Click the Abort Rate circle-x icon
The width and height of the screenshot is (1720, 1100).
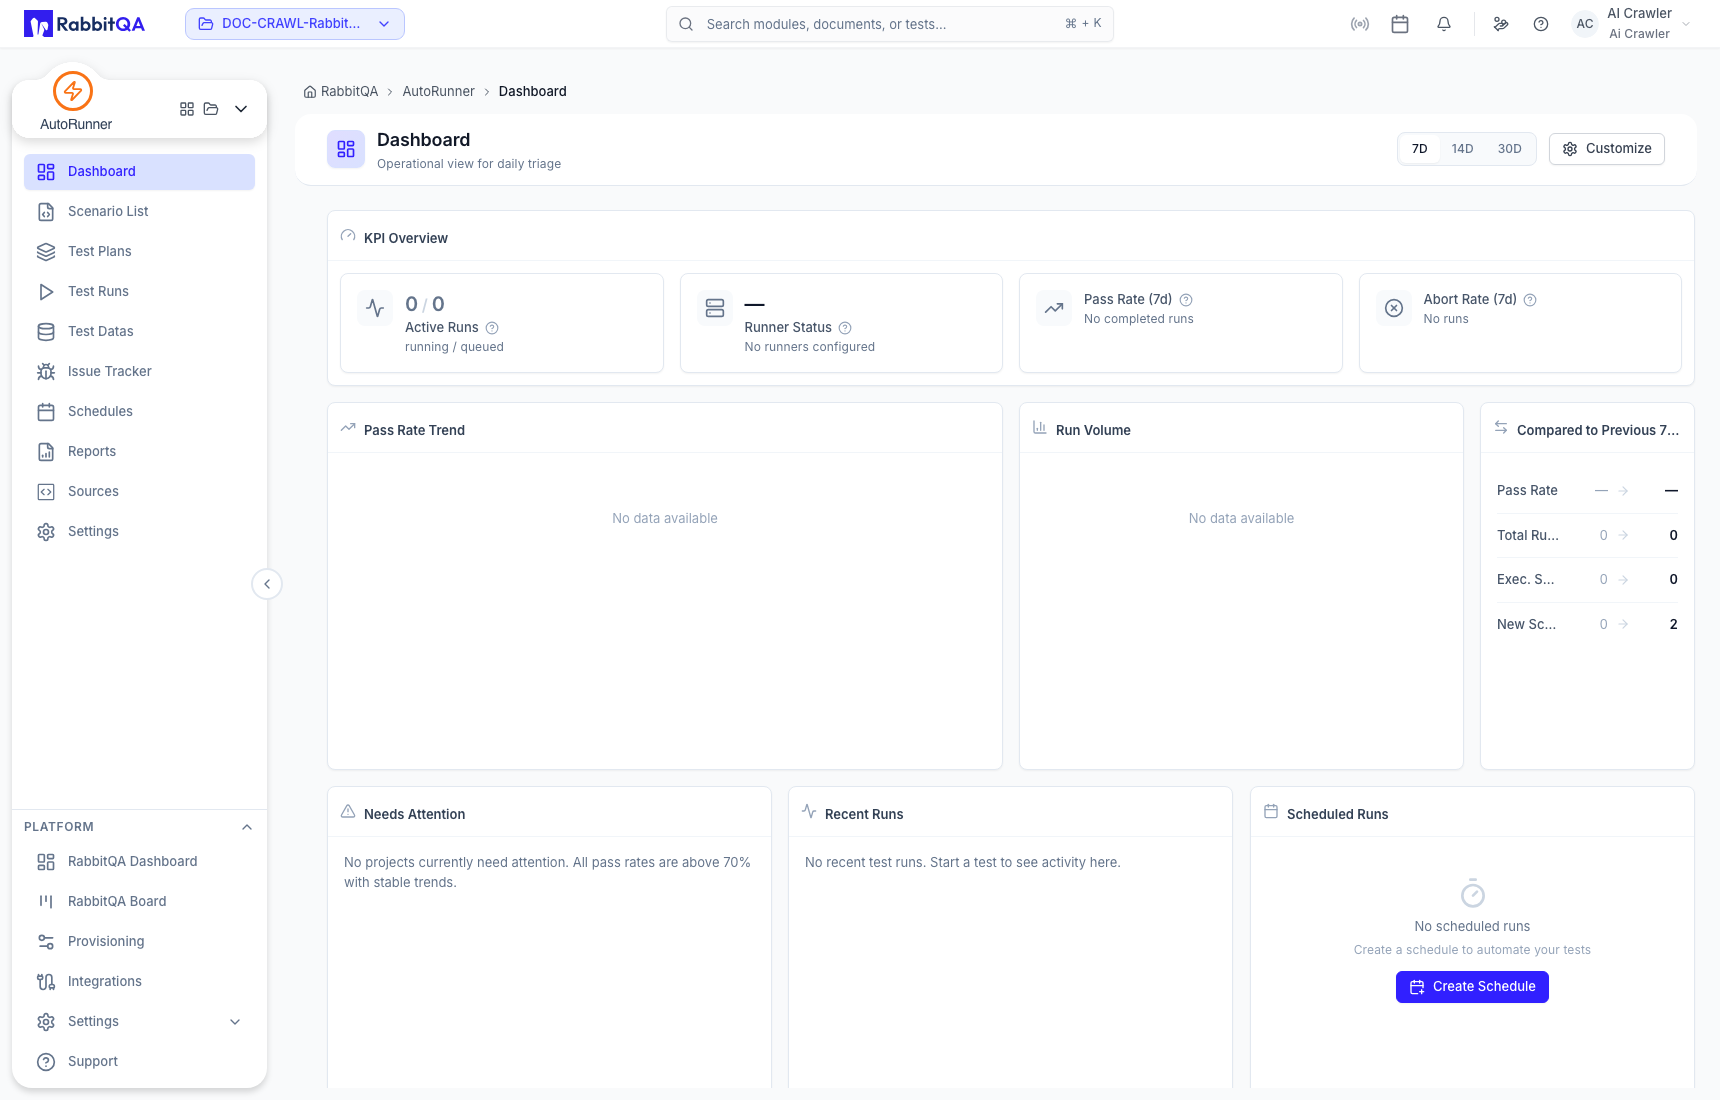(x=1394, y=308)
